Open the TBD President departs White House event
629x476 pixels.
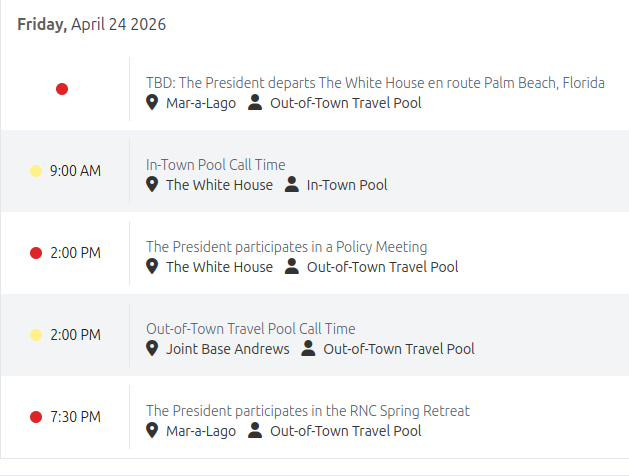click(375, 83)
